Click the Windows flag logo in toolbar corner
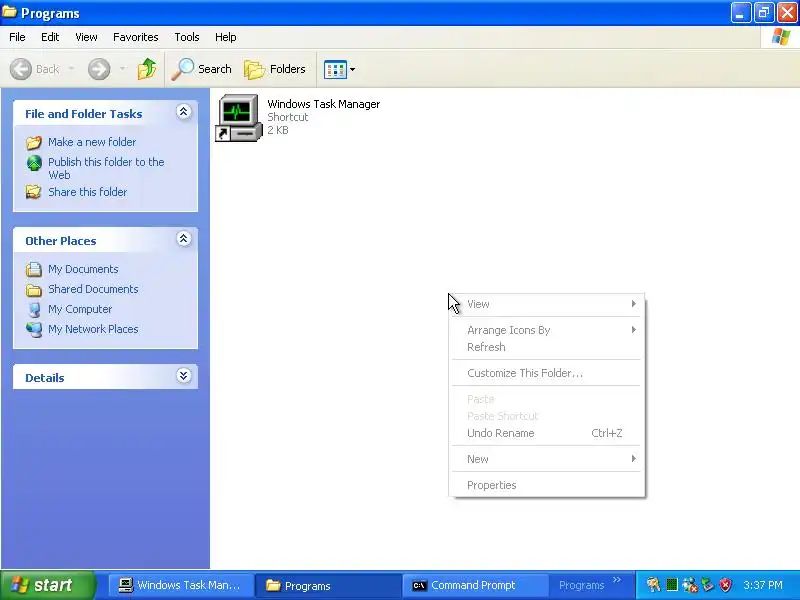Image resolution: width=800 pixels, height=600 pixels. 781,37
